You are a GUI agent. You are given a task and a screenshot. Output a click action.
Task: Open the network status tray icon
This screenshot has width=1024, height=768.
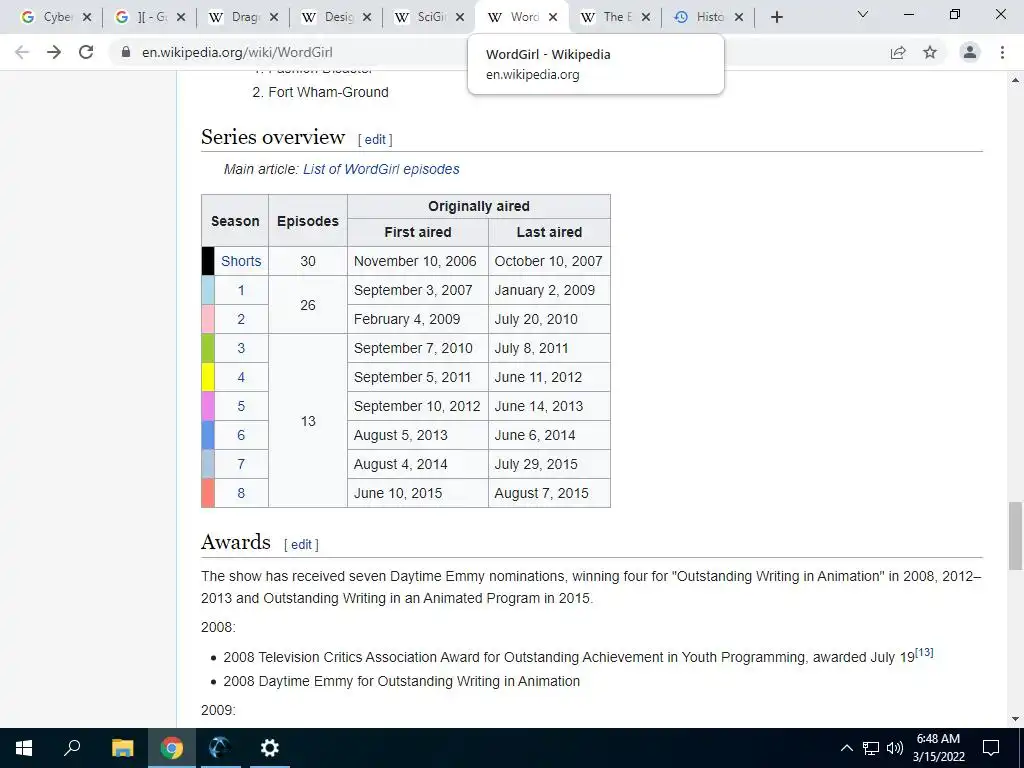coord(871,748)
